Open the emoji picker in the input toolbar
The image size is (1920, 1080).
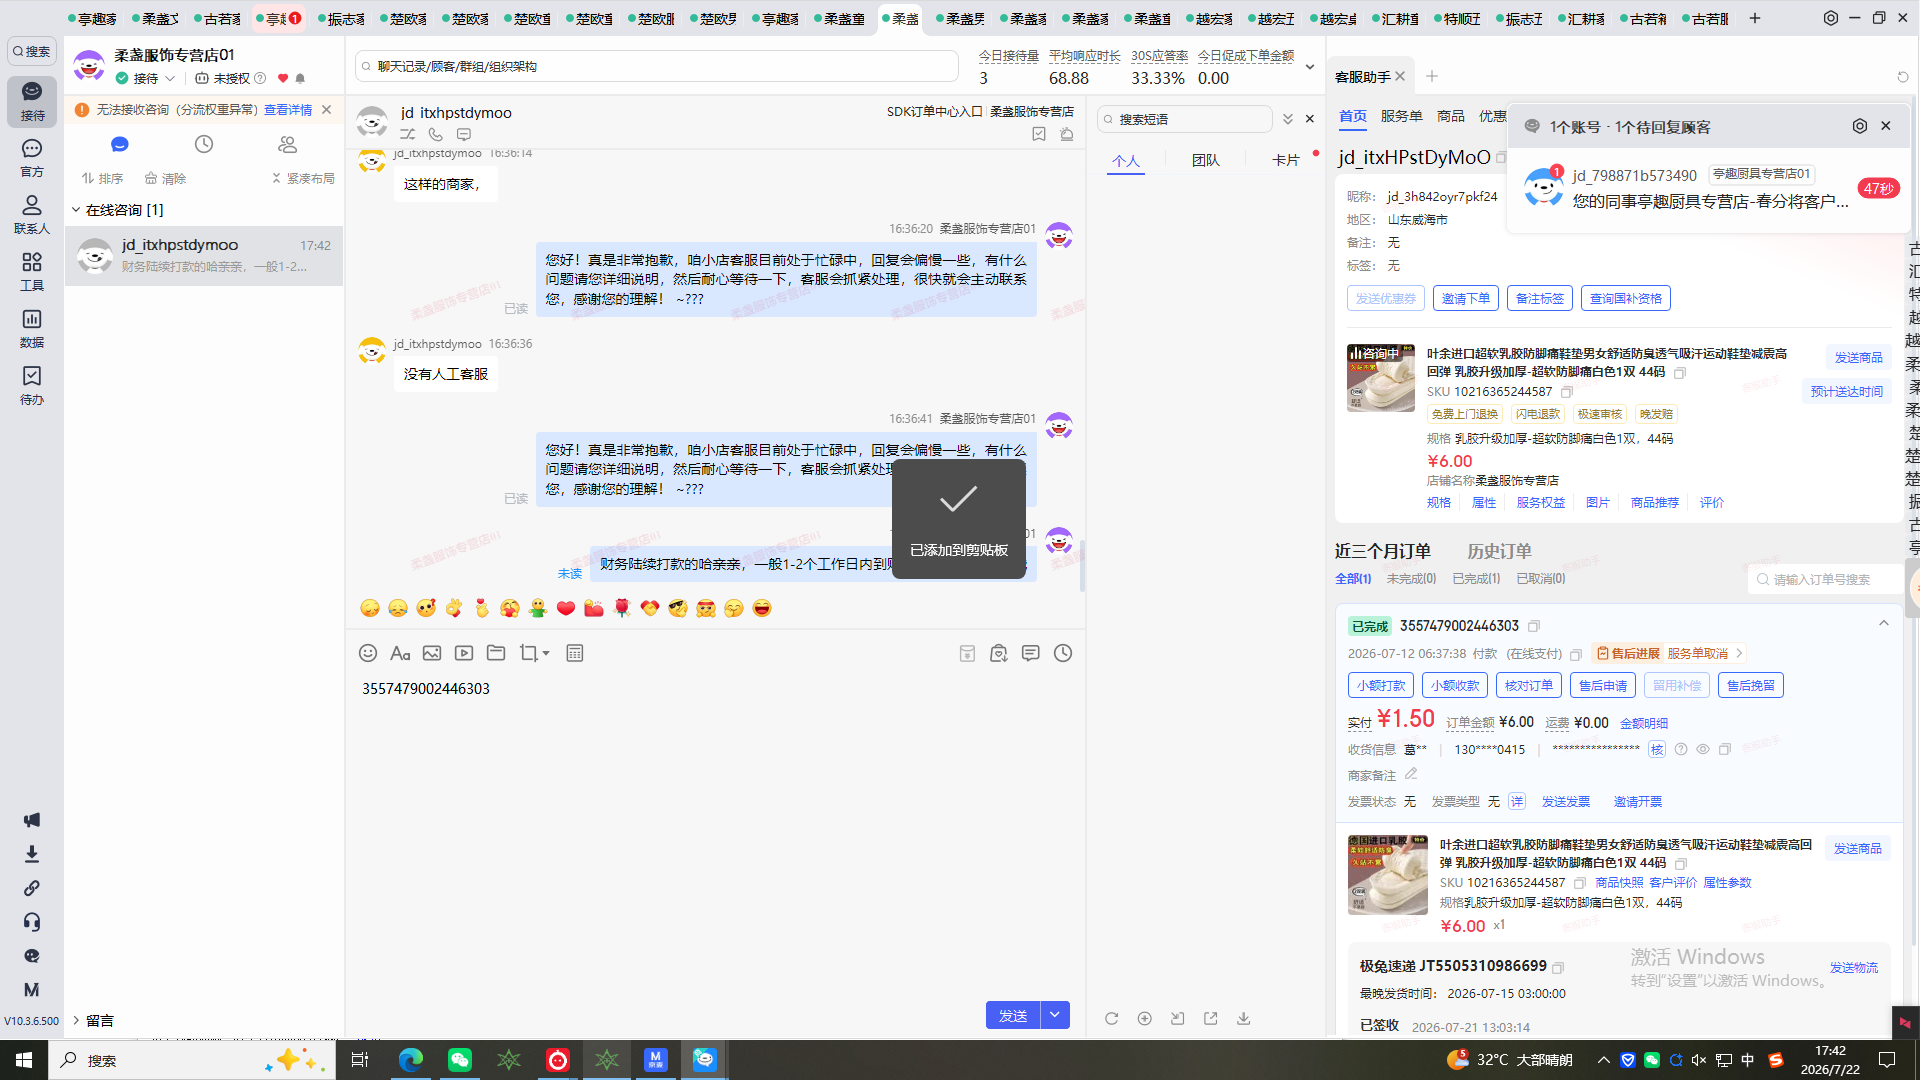click(x=368, y=653)
